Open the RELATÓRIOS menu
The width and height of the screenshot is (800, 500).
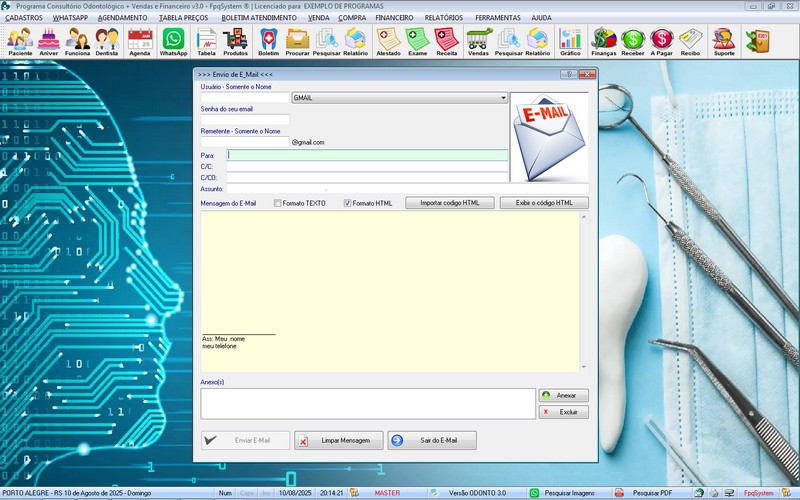click(x=443, y=18)
